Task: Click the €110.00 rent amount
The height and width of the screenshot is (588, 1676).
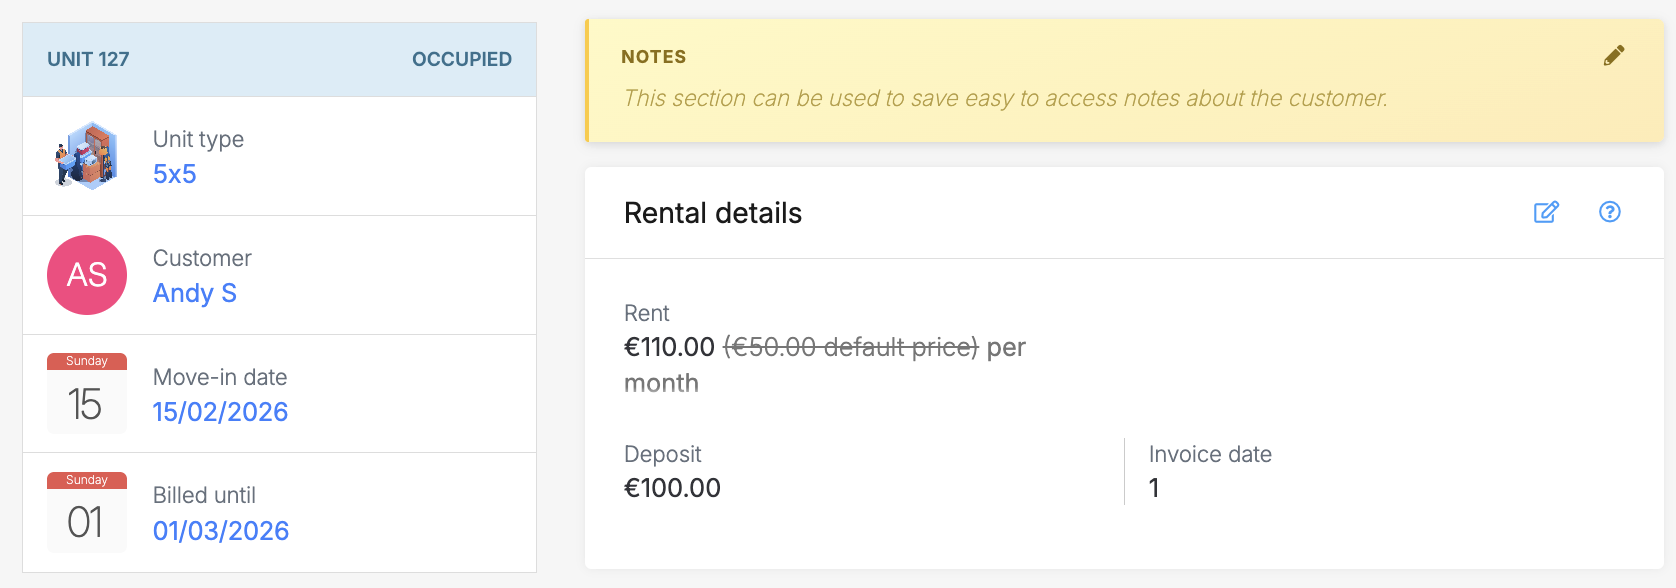Action: (669, 347)
